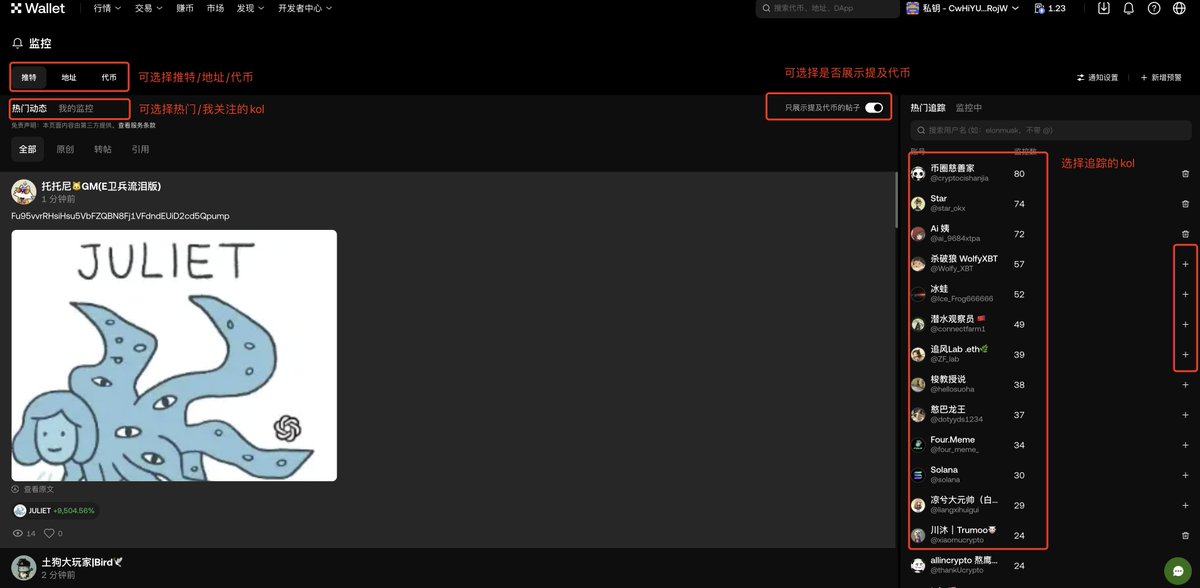Add 杀破狼 WolfyXBT with its plus icon

1185,264
